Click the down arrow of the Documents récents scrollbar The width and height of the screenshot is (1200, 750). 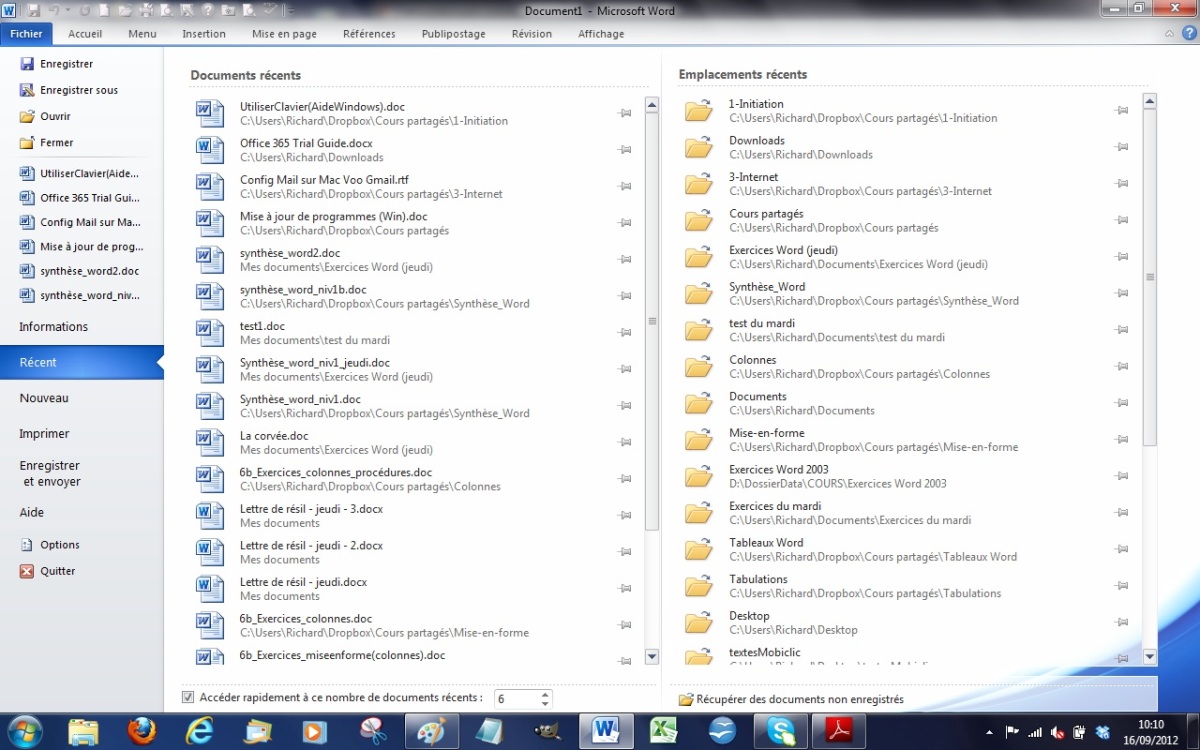point(652,657)
